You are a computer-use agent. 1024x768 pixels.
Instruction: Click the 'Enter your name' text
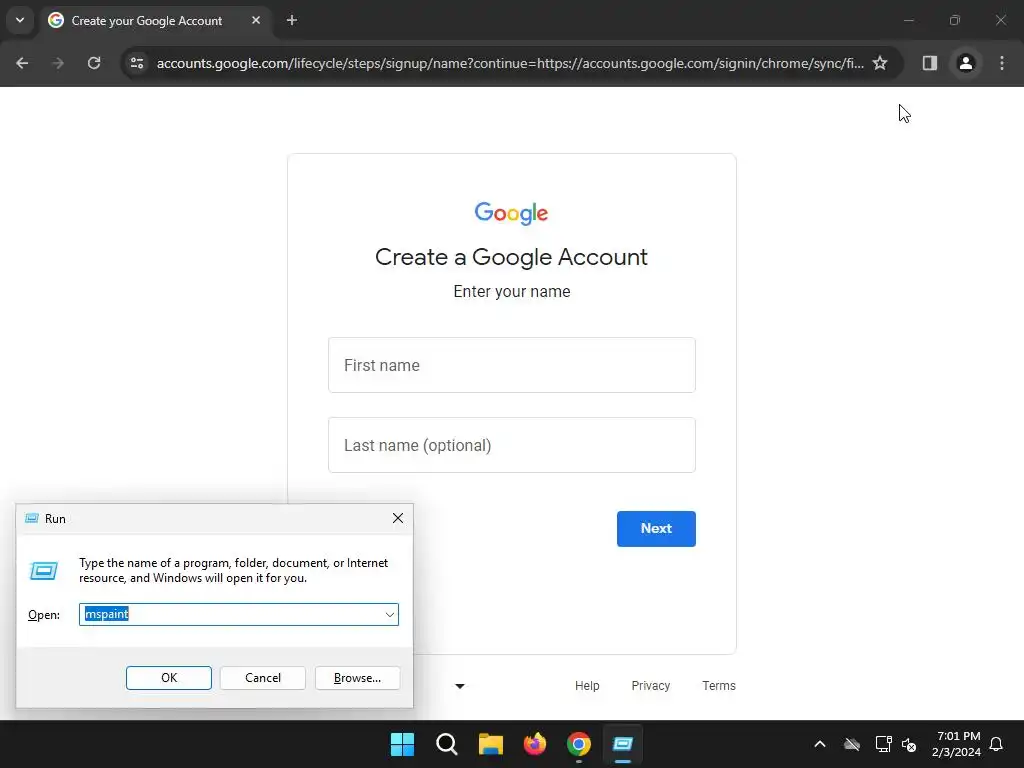(511, 291)
